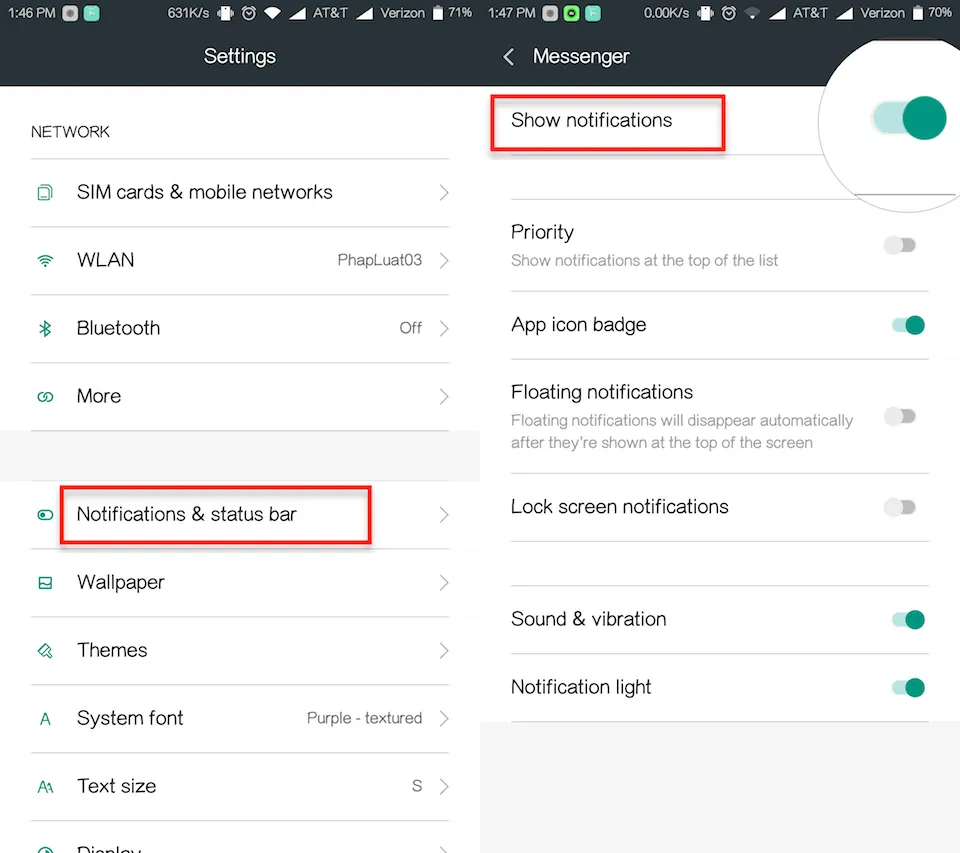This screenshot has width=960, height=853.
Task: Toggle Lock screen notifications on
Action: (899, 507)
